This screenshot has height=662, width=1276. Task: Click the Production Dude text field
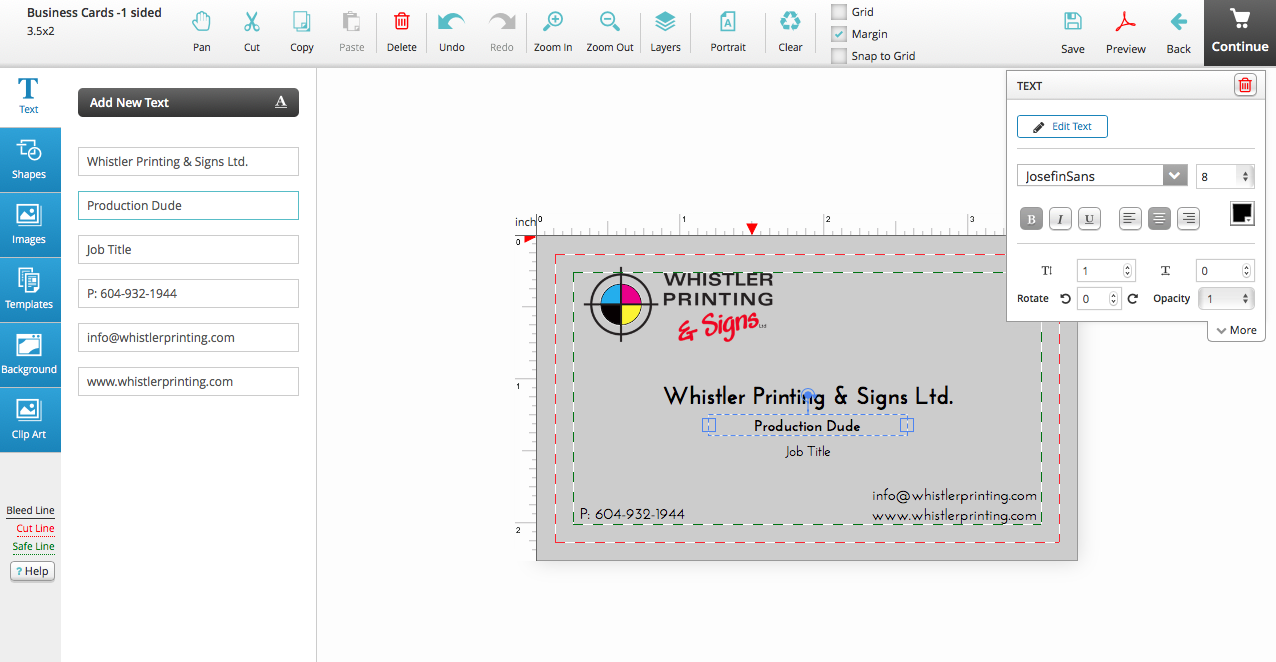pyautogui.click(x=188, y=205)
